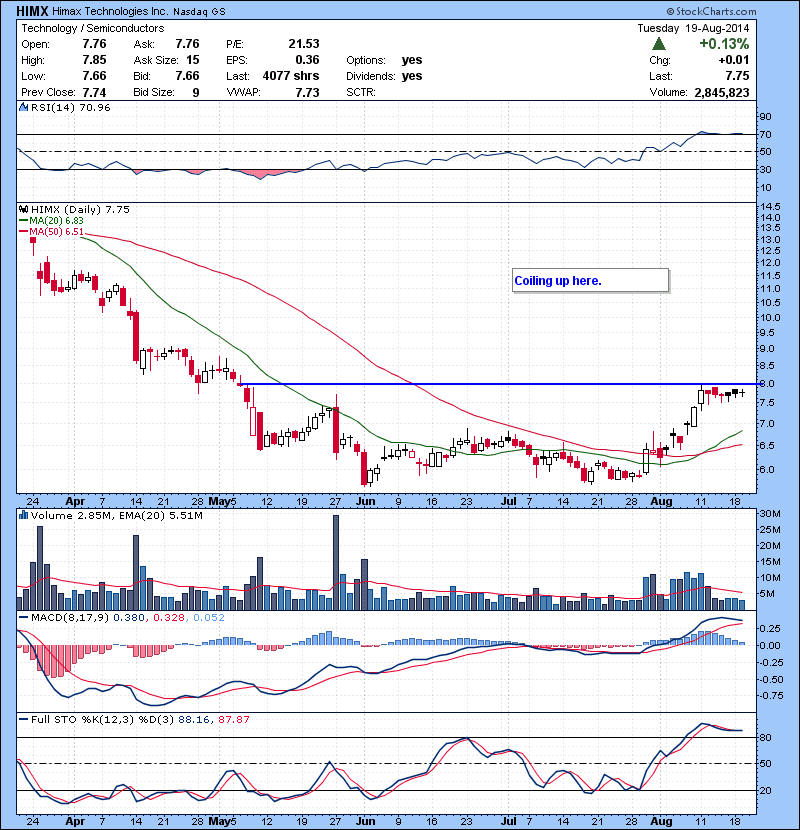Click the Last trade size 4077 shrs
800x830 pixels.
pyautogui.click(x=291, y=76)
